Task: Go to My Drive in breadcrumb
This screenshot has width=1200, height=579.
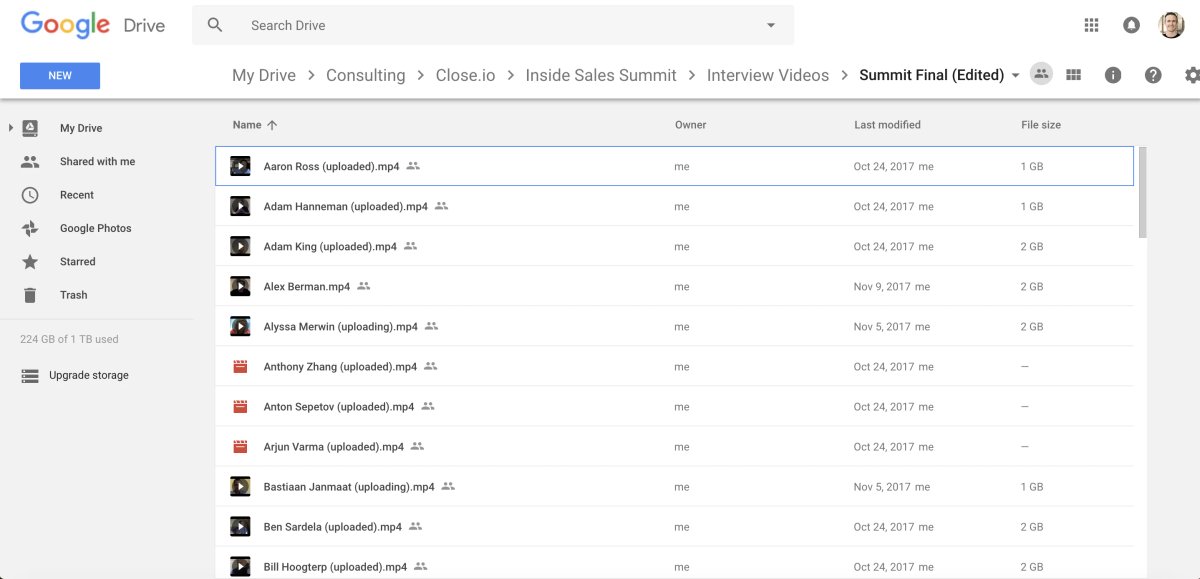Action: click(264, 75)
